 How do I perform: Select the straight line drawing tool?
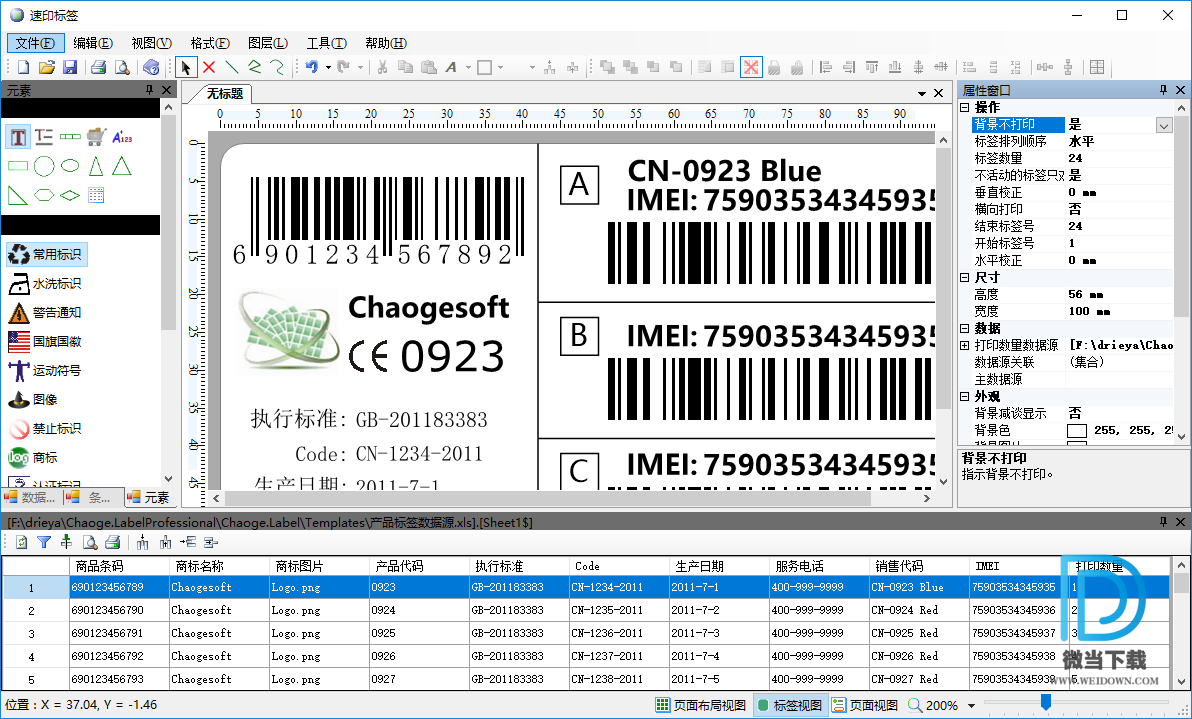pos(232,68)
